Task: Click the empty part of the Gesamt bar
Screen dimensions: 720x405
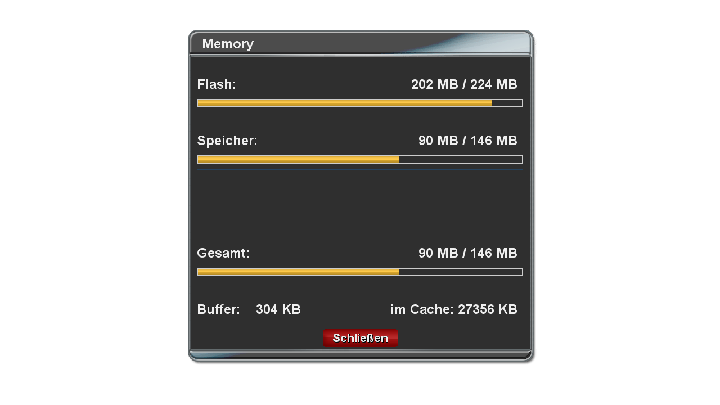Action: tap(460, 271)
